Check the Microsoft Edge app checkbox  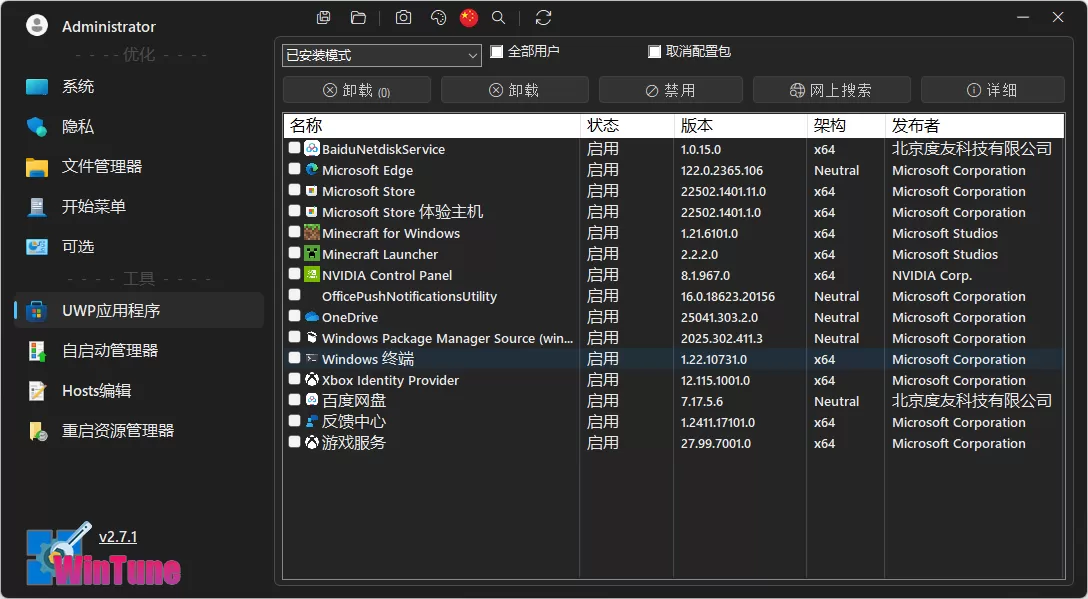295,170
